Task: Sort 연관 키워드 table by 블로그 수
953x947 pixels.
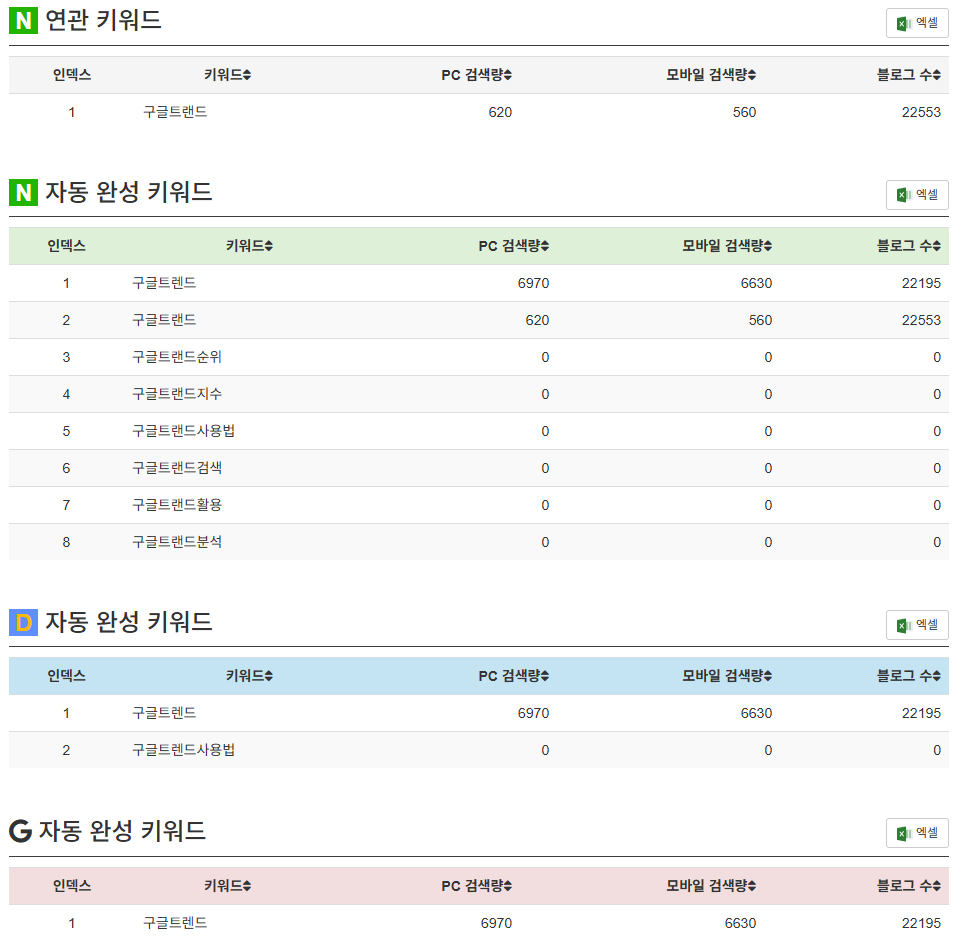Action: [x=909, y=75]
